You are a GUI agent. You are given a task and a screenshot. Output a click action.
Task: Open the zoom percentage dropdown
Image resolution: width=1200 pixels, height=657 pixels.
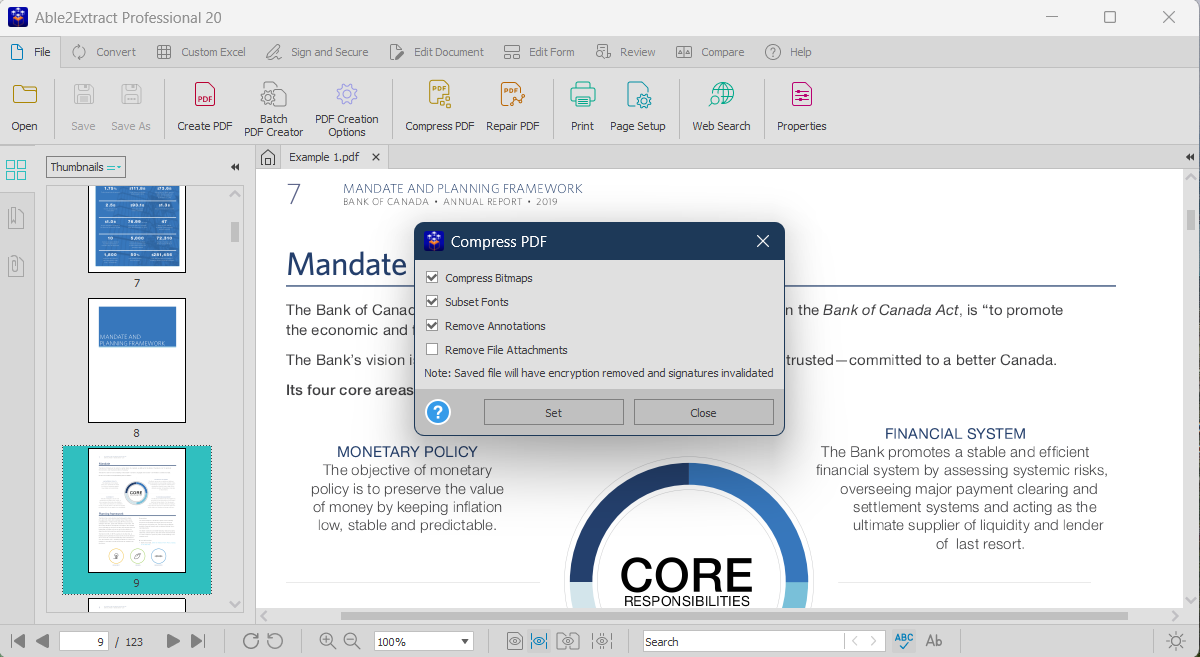pyautogui.click(x=463, y=641)
